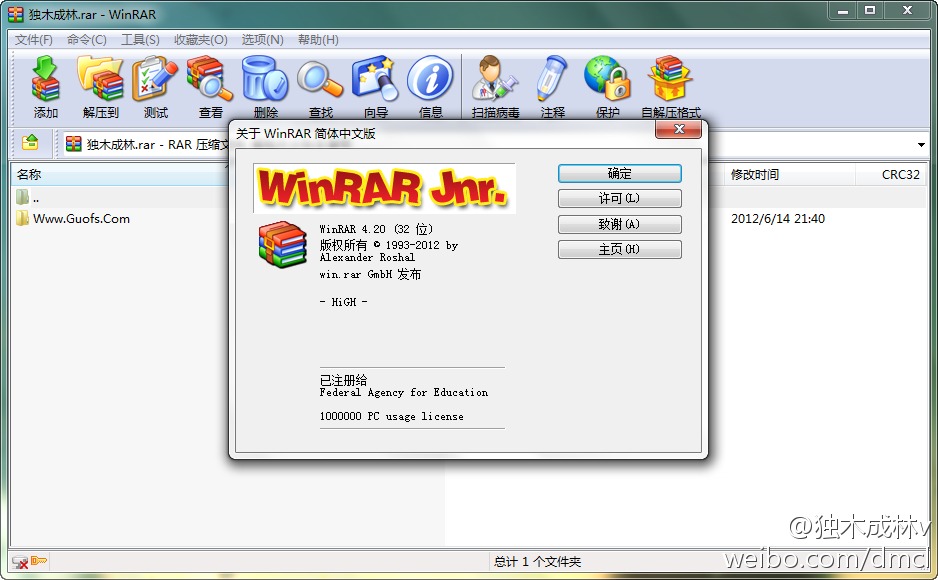Click the 解压到 (Extract To) toolbar icon

(x=100, y=78)
